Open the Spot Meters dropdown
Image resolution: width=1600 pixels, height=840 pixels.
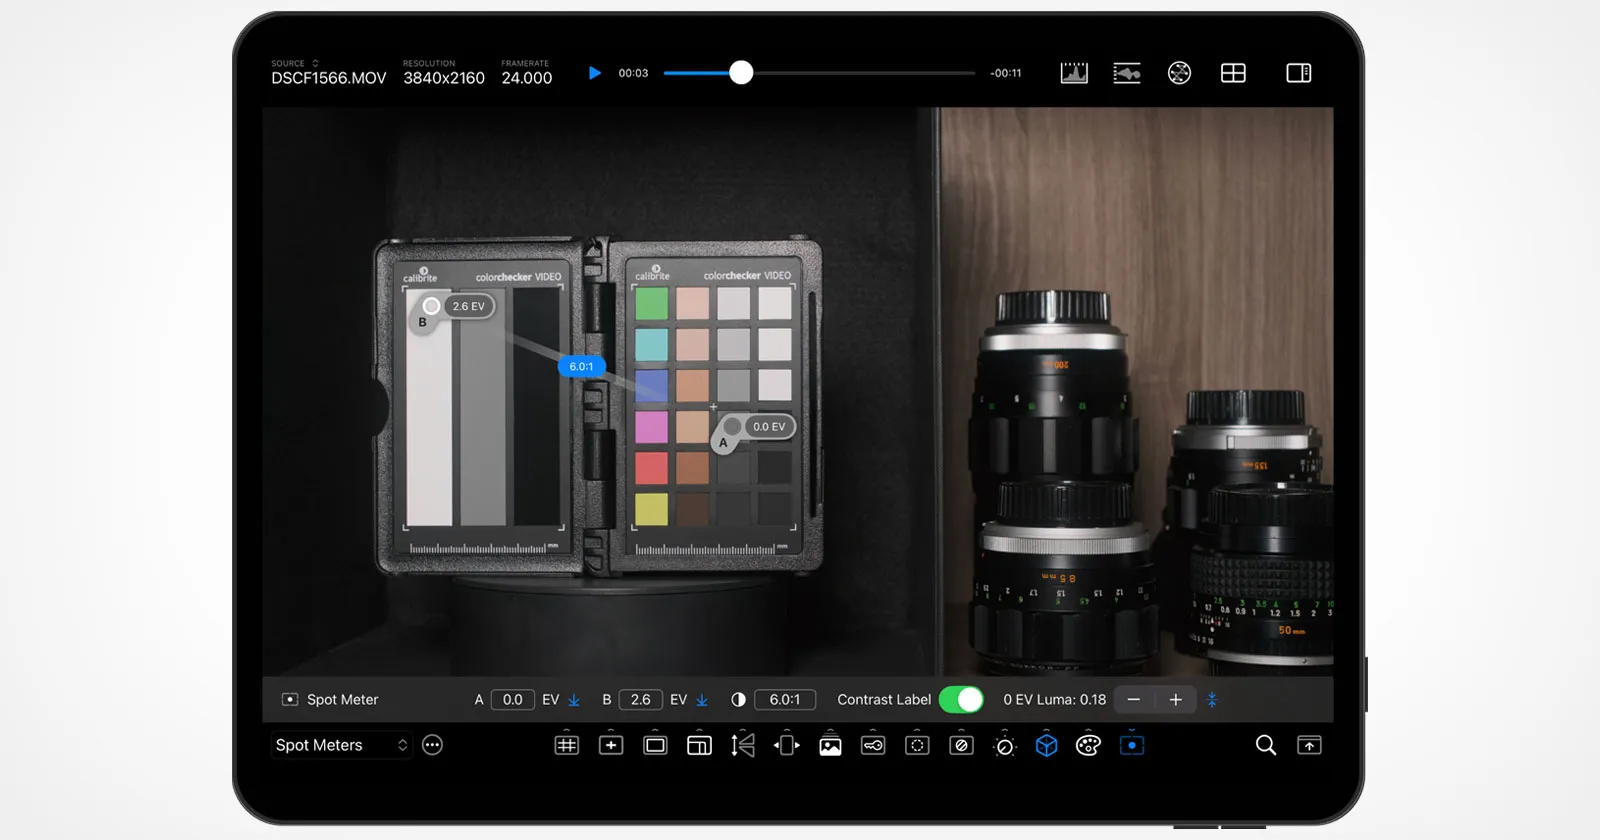click(341, 745)
